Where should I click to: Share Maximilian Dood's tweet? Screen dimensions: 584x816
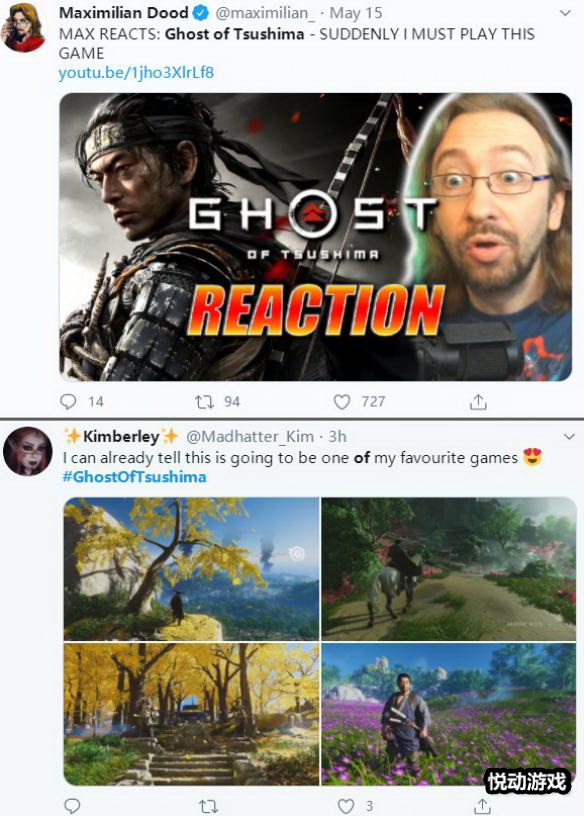[x=478, y=401]
